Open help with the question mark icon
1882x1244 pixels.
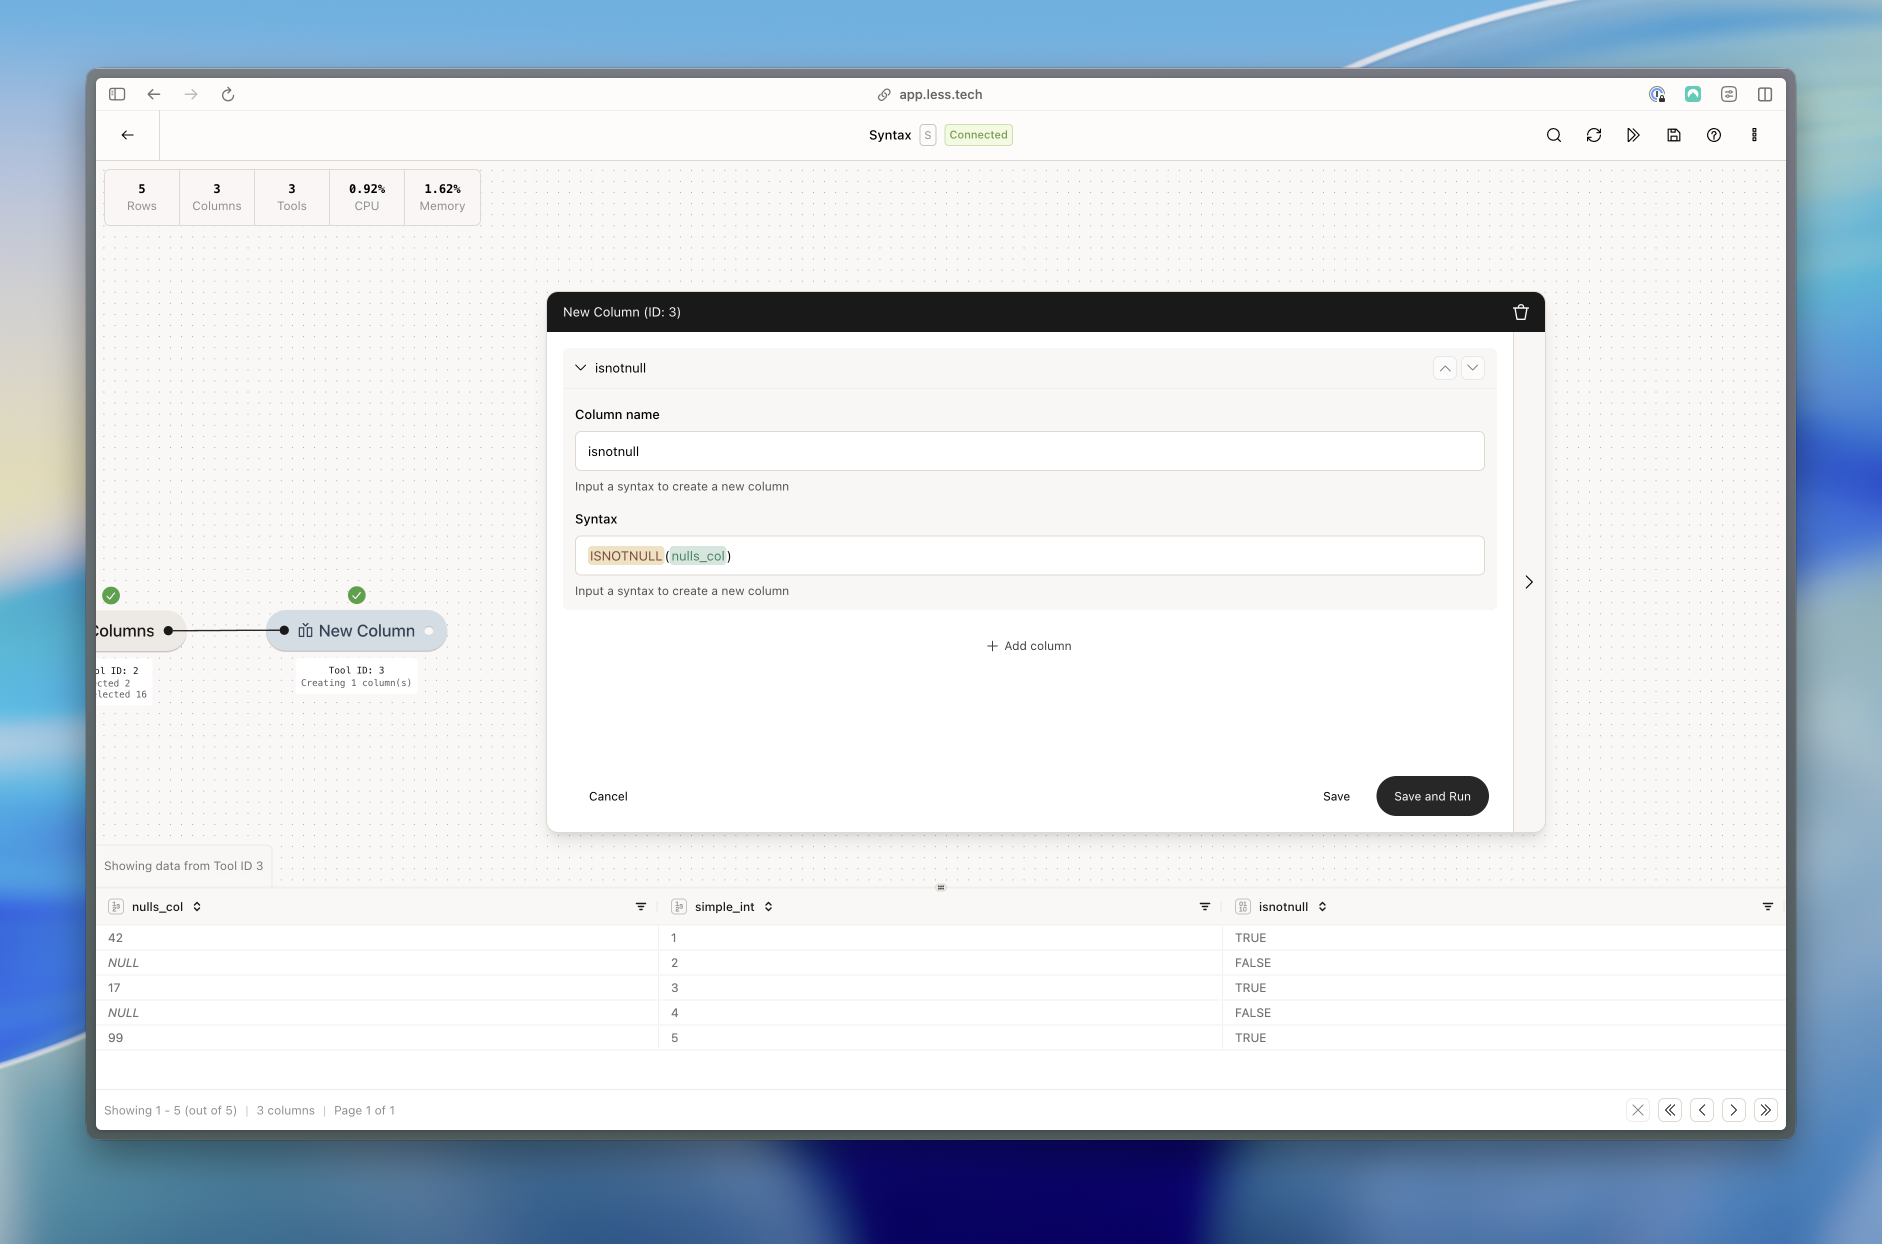tap(1714, 135)
